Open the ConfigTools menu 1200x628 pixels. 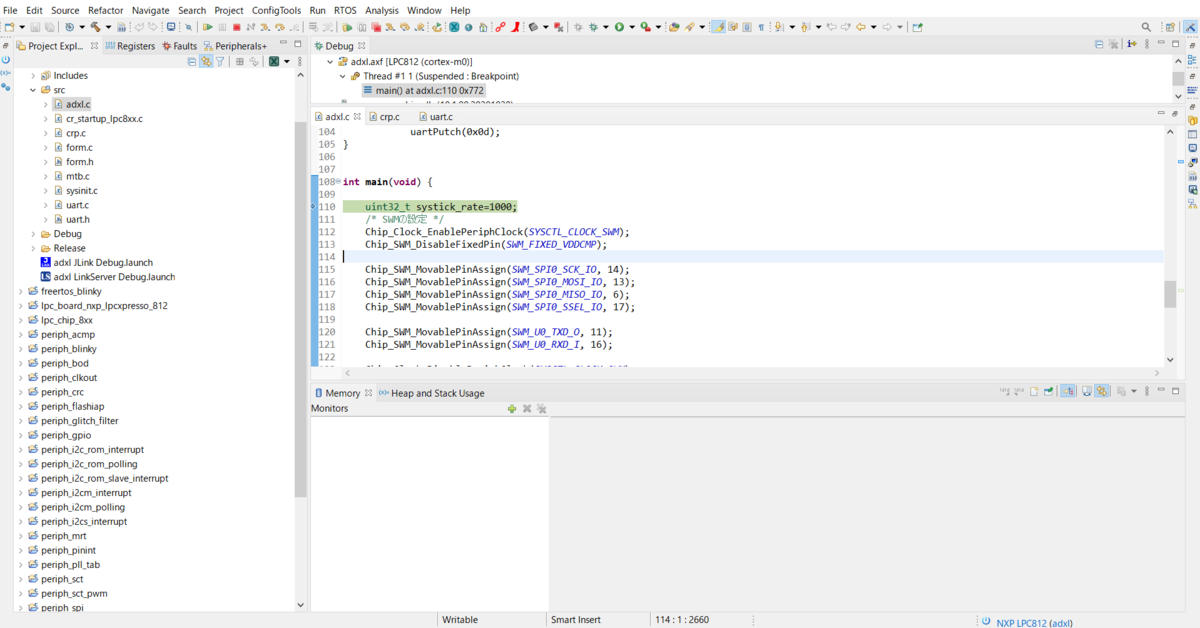276,10
